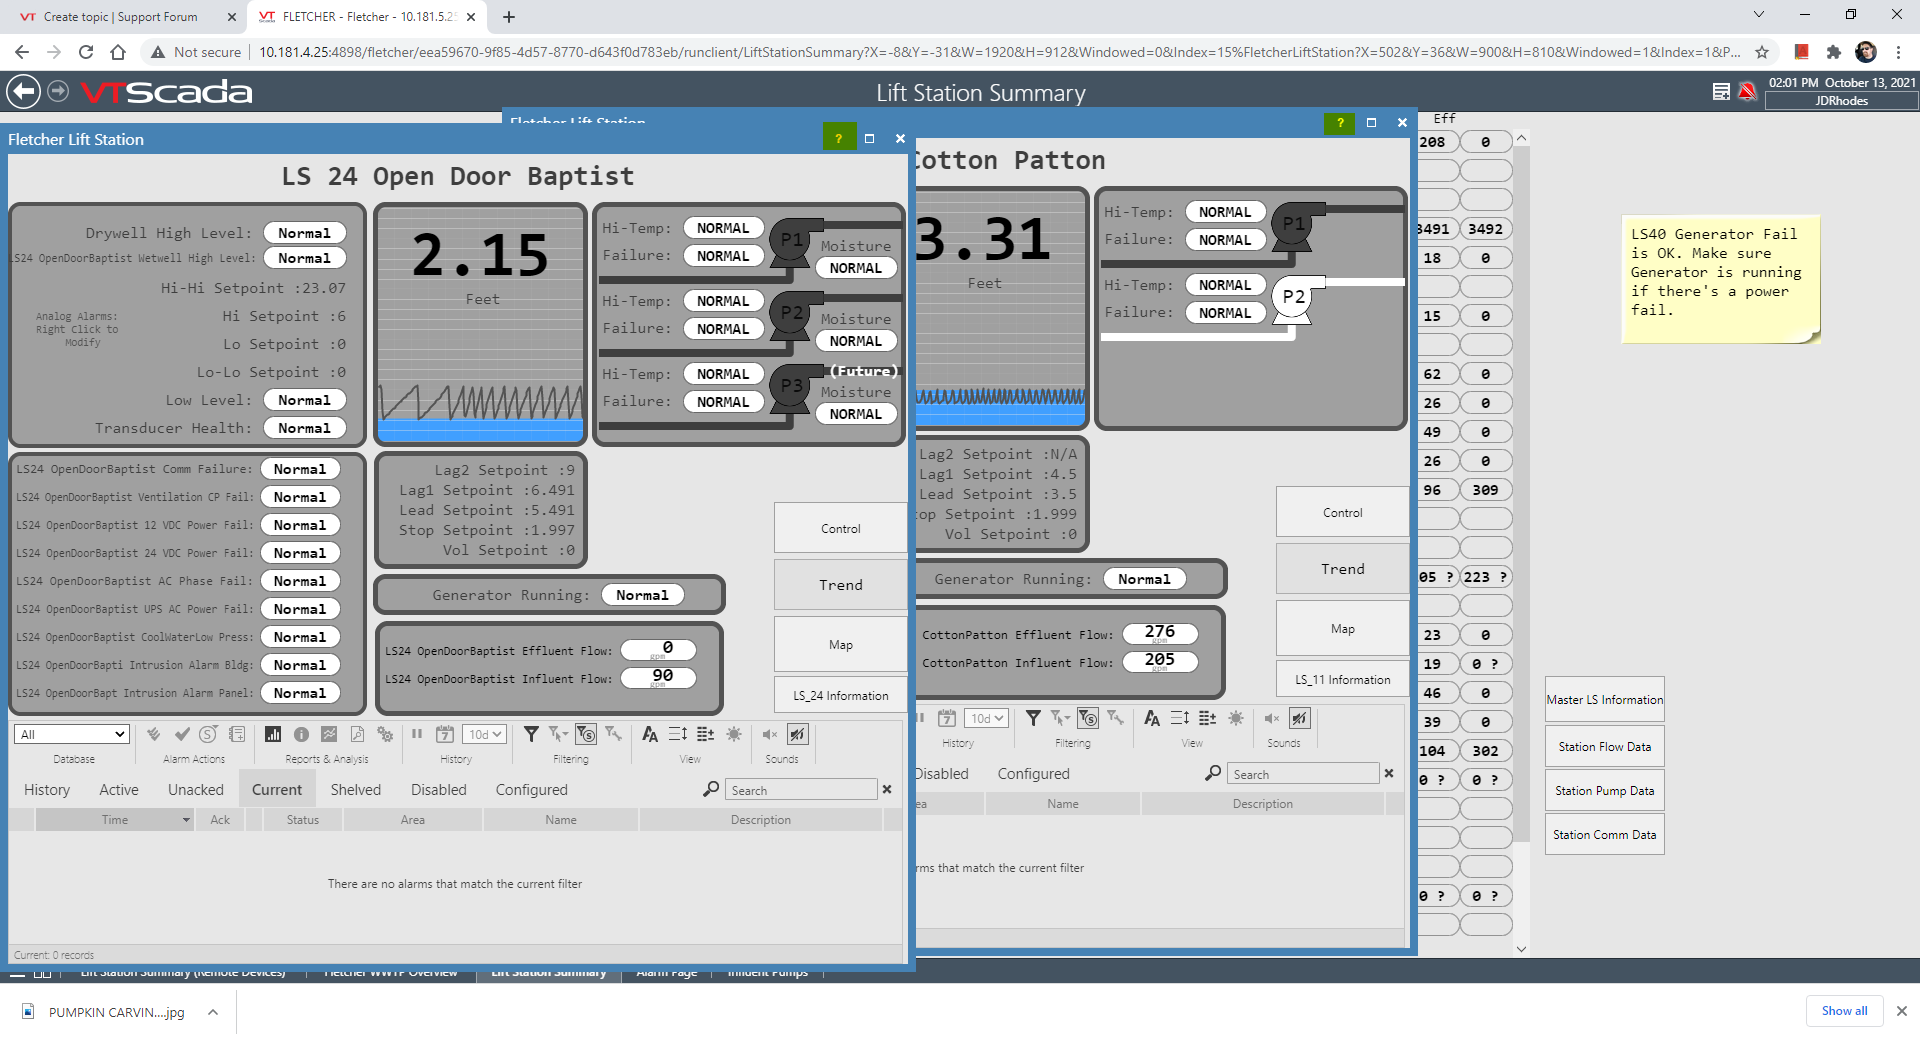1920x1040 pixels.
Task: Switch to the Unacked alarms tab
Action: [x=196, y=790]
